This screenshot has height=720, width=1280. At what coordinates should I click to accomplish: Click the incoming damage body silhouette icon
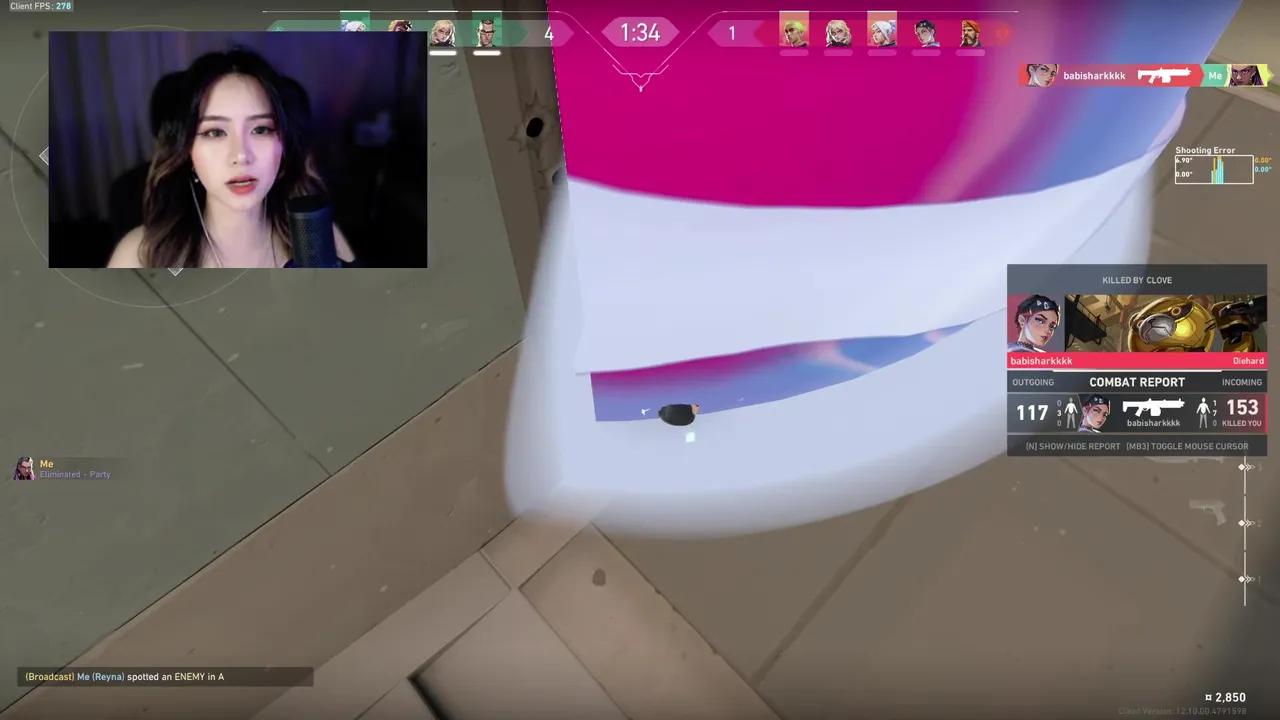[1204, 411]
